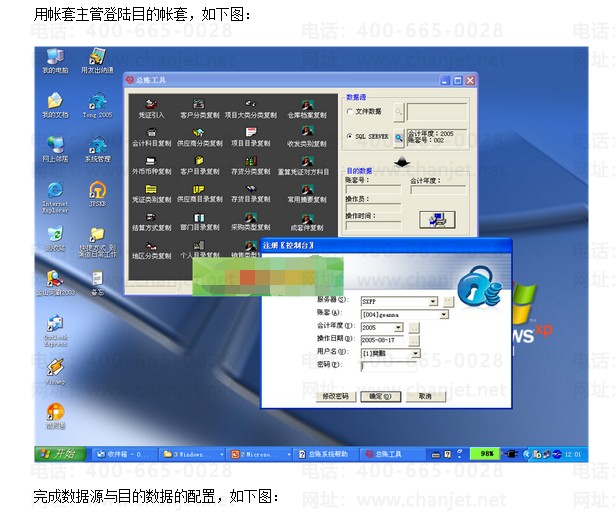Open the JPSKB desktop shortcut
This screenshot has width=616, height=517.
[x=97, y=194]
